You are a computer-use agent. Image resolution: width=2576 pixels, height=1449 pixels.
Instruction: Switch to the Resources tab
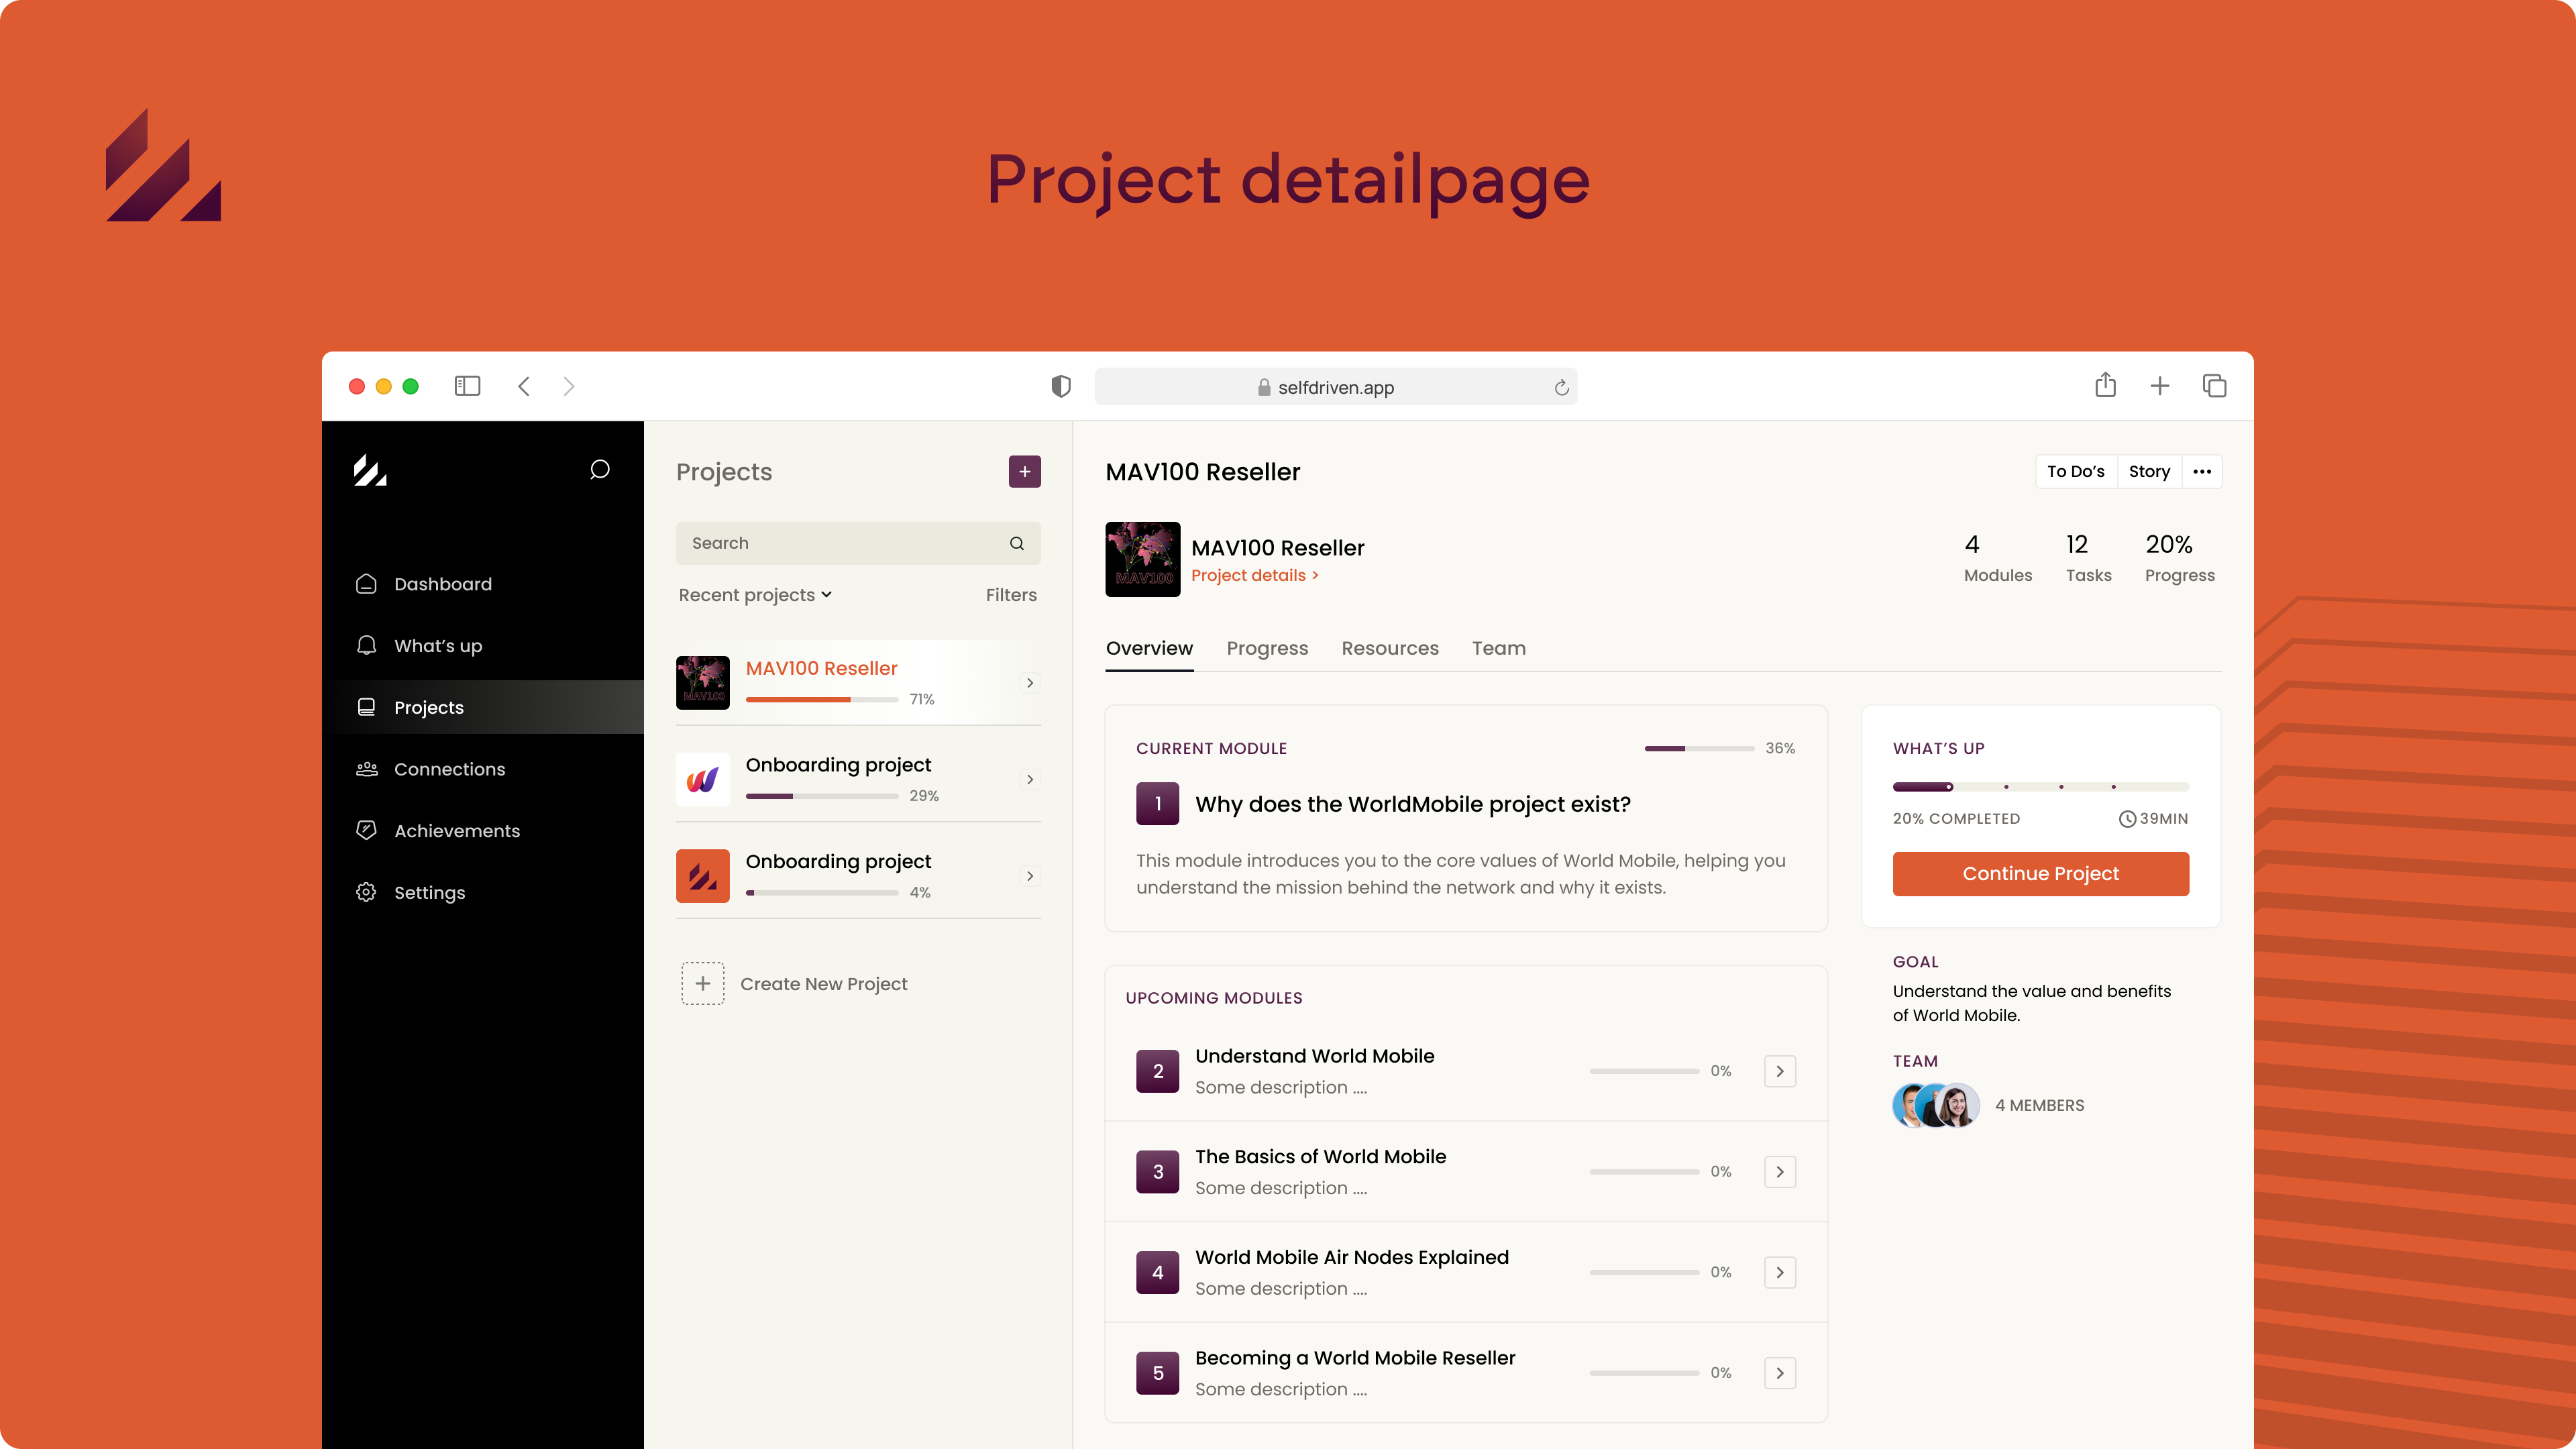(x=1390, y=648)
